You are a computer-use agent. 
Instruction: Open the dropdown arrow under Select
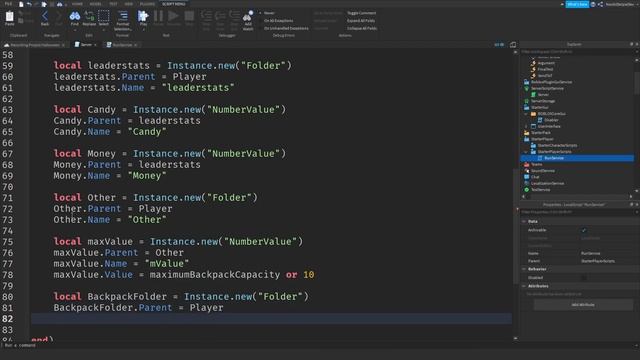pos(104,30)
